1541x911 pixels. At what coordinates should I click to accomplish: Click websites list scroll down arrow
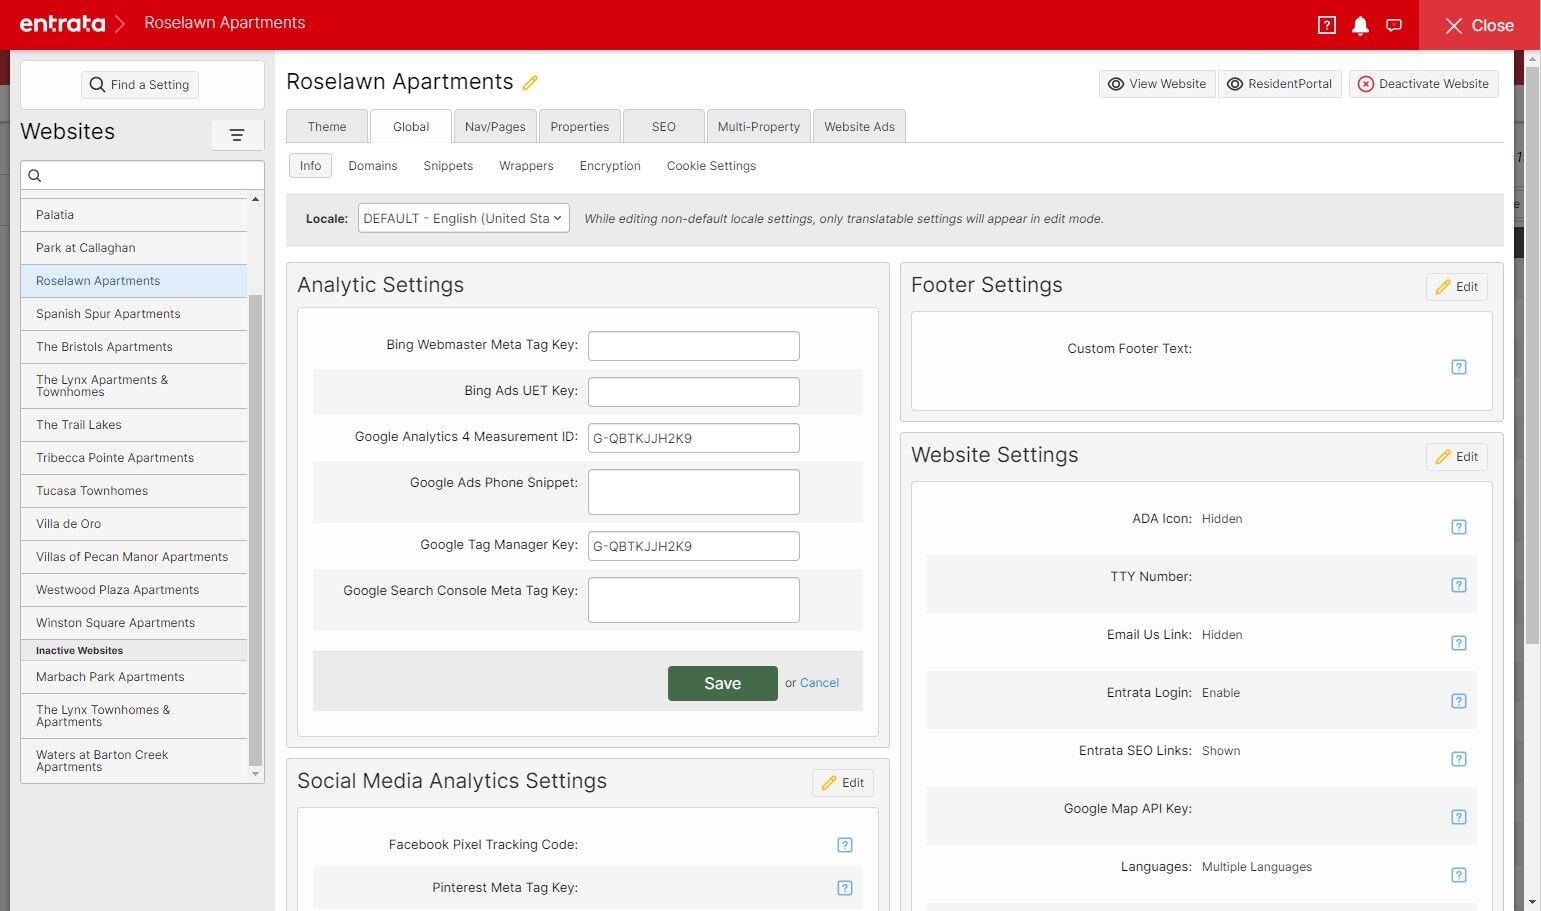(x=255, y=774)
